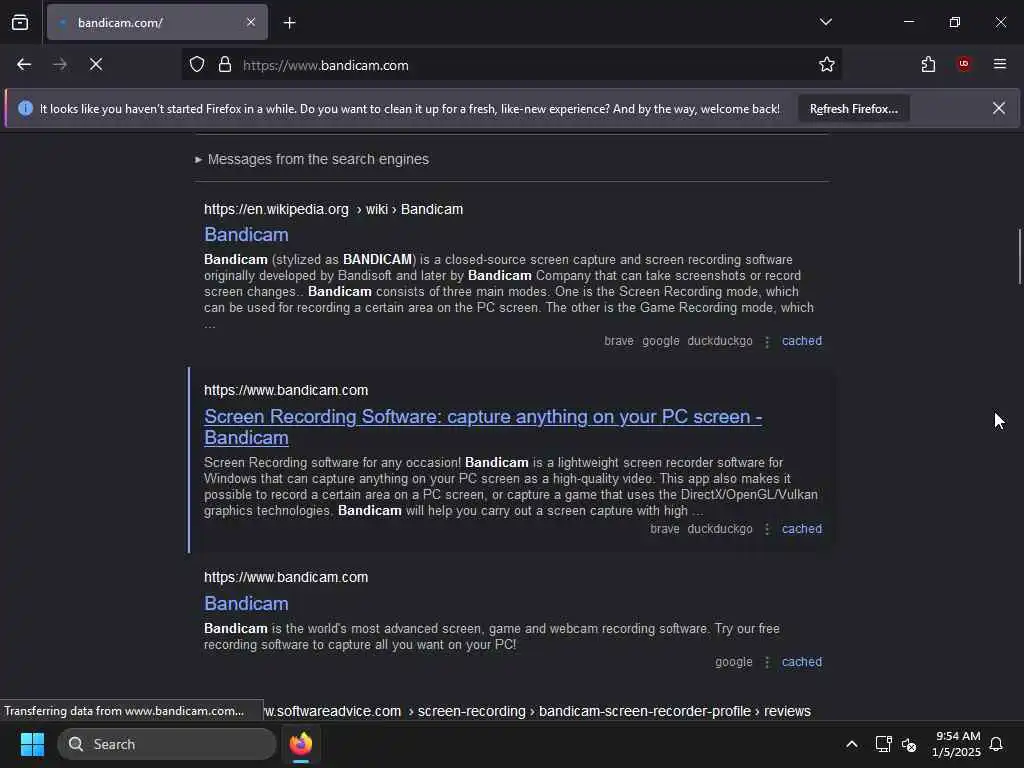
Task: Open the notifications bell icon
Action: [x=997, y=744]
